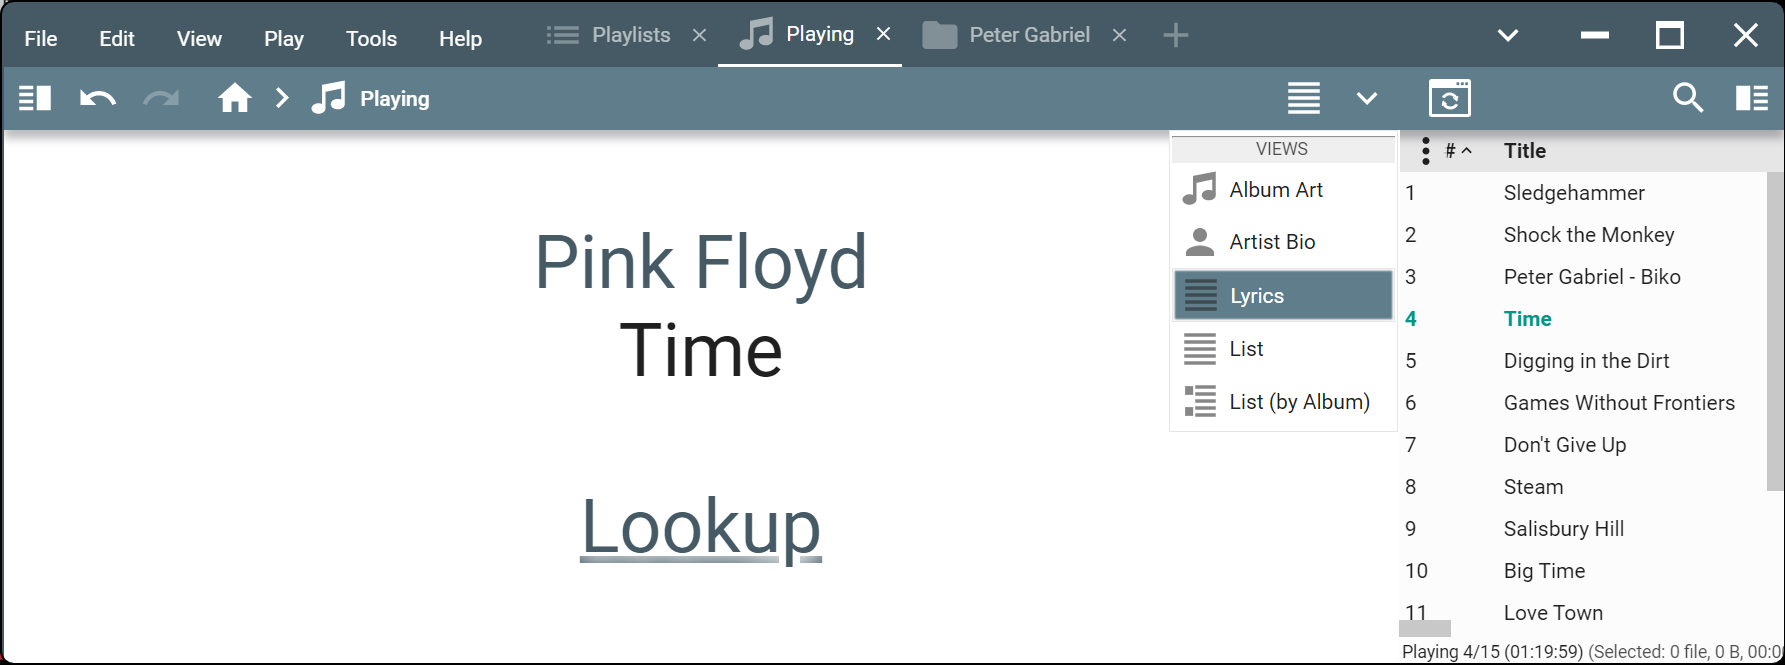This screenshot has height=665, width=1785.
Task: Click the undo arrow in toolbar
Action: pos(98,98)
